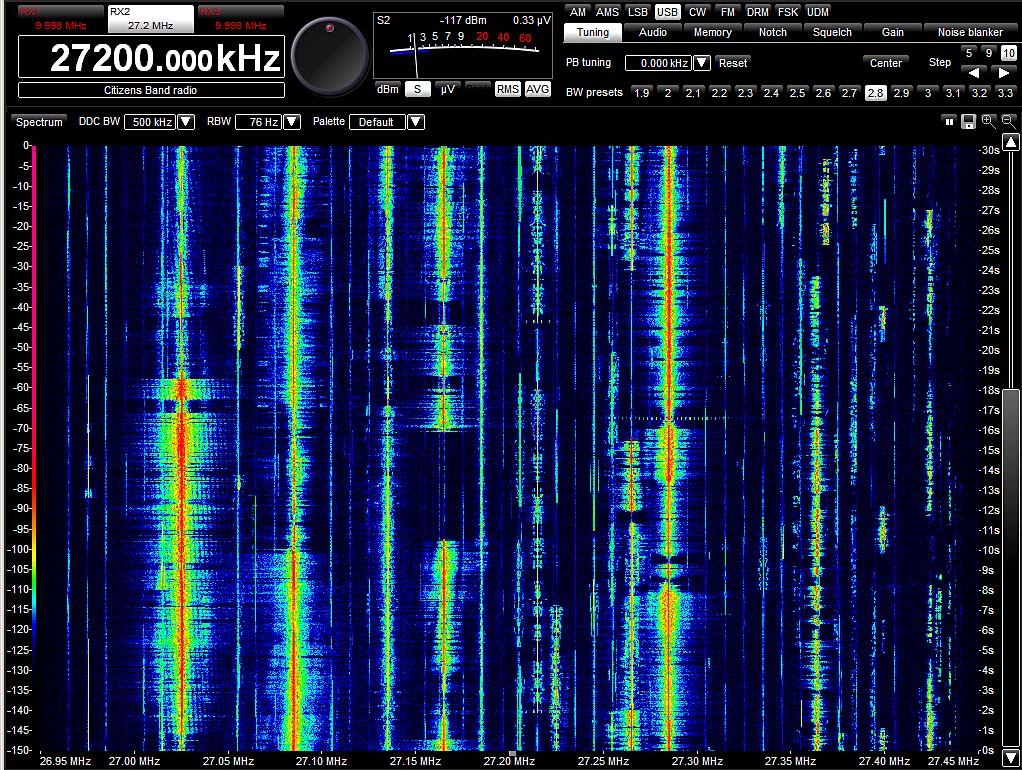Switch to the Notch tab
The image size is (1022, 770).
772,32
